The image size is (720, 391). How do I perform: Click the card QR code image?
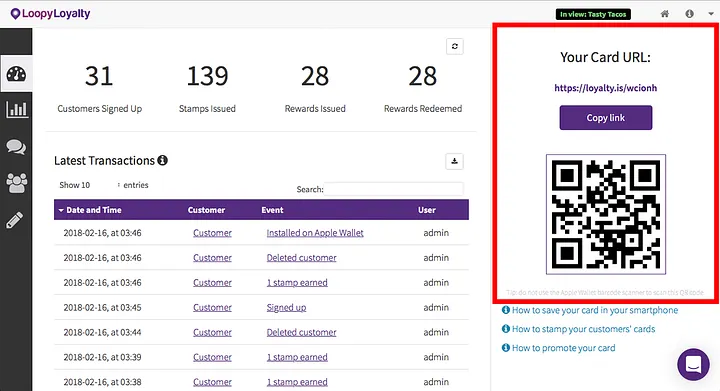click(x=606, y=214)
